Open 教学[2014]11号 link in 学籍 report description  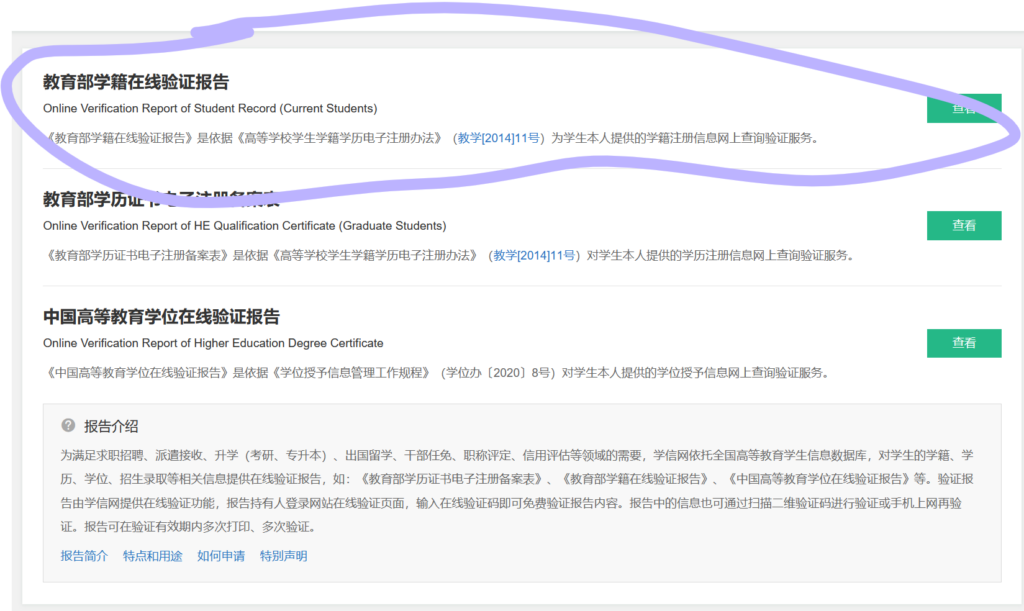coord(499,138)
